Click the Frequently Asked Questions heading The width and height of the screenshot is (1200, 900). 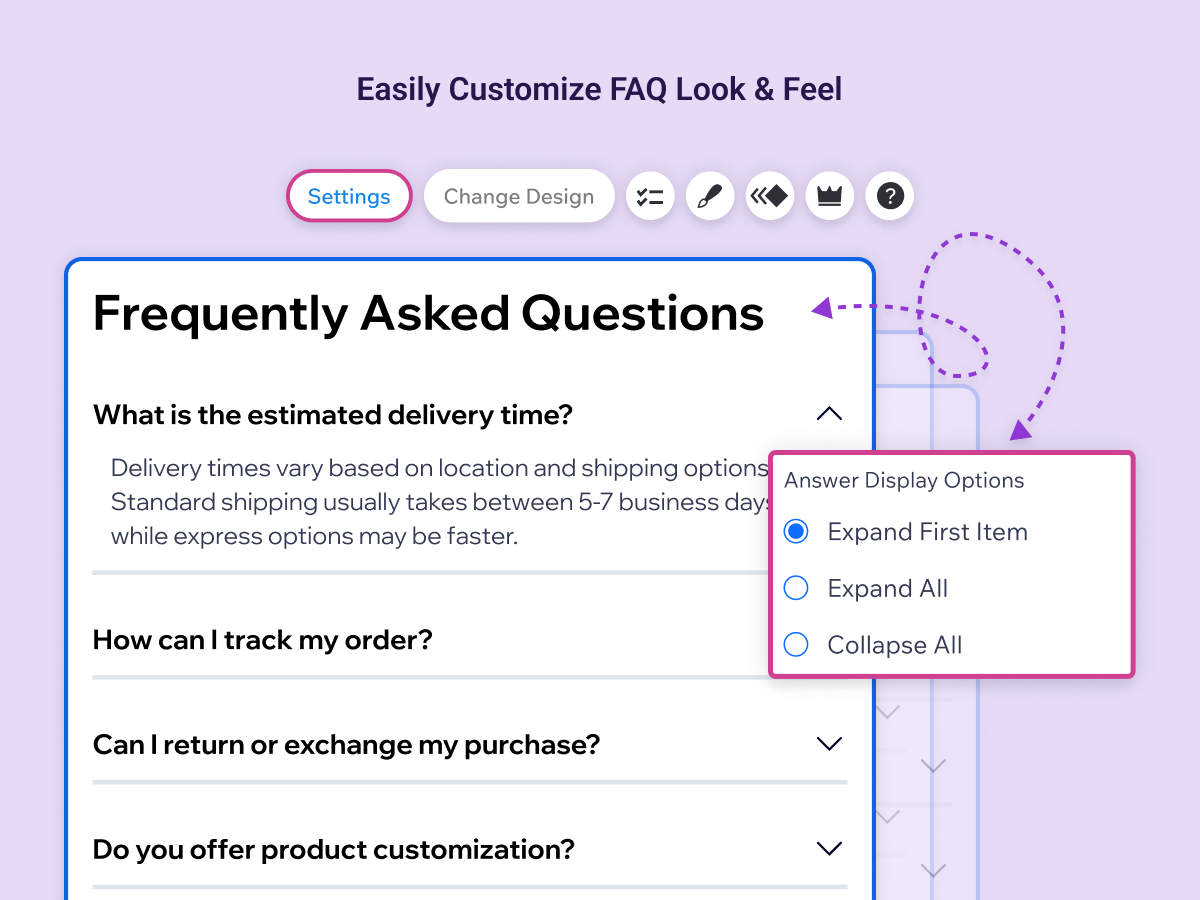(428, 314)
